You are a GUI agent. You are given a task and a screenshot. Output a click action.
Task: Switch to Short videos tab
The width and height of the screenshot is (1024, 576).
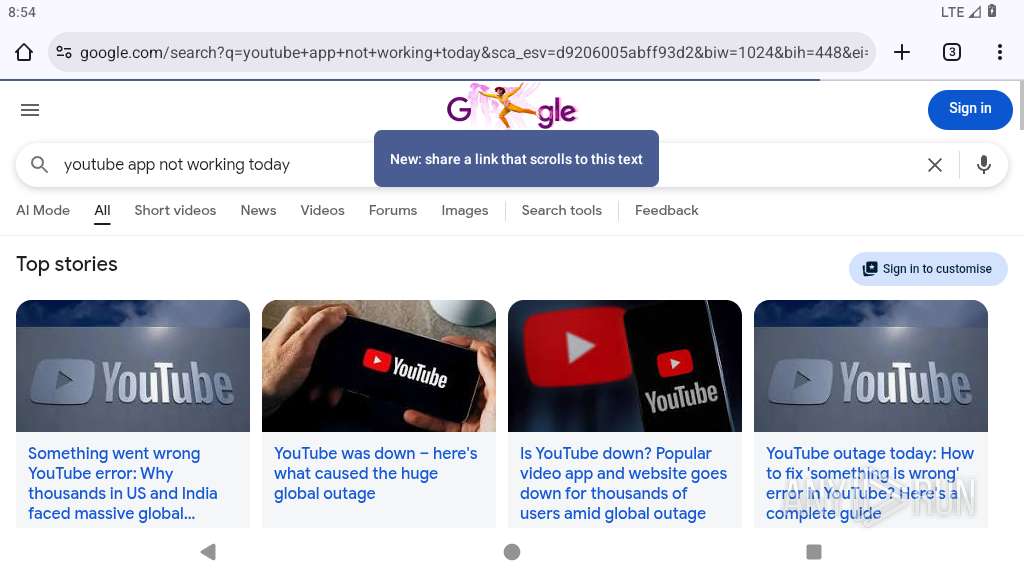click(175, 210)
